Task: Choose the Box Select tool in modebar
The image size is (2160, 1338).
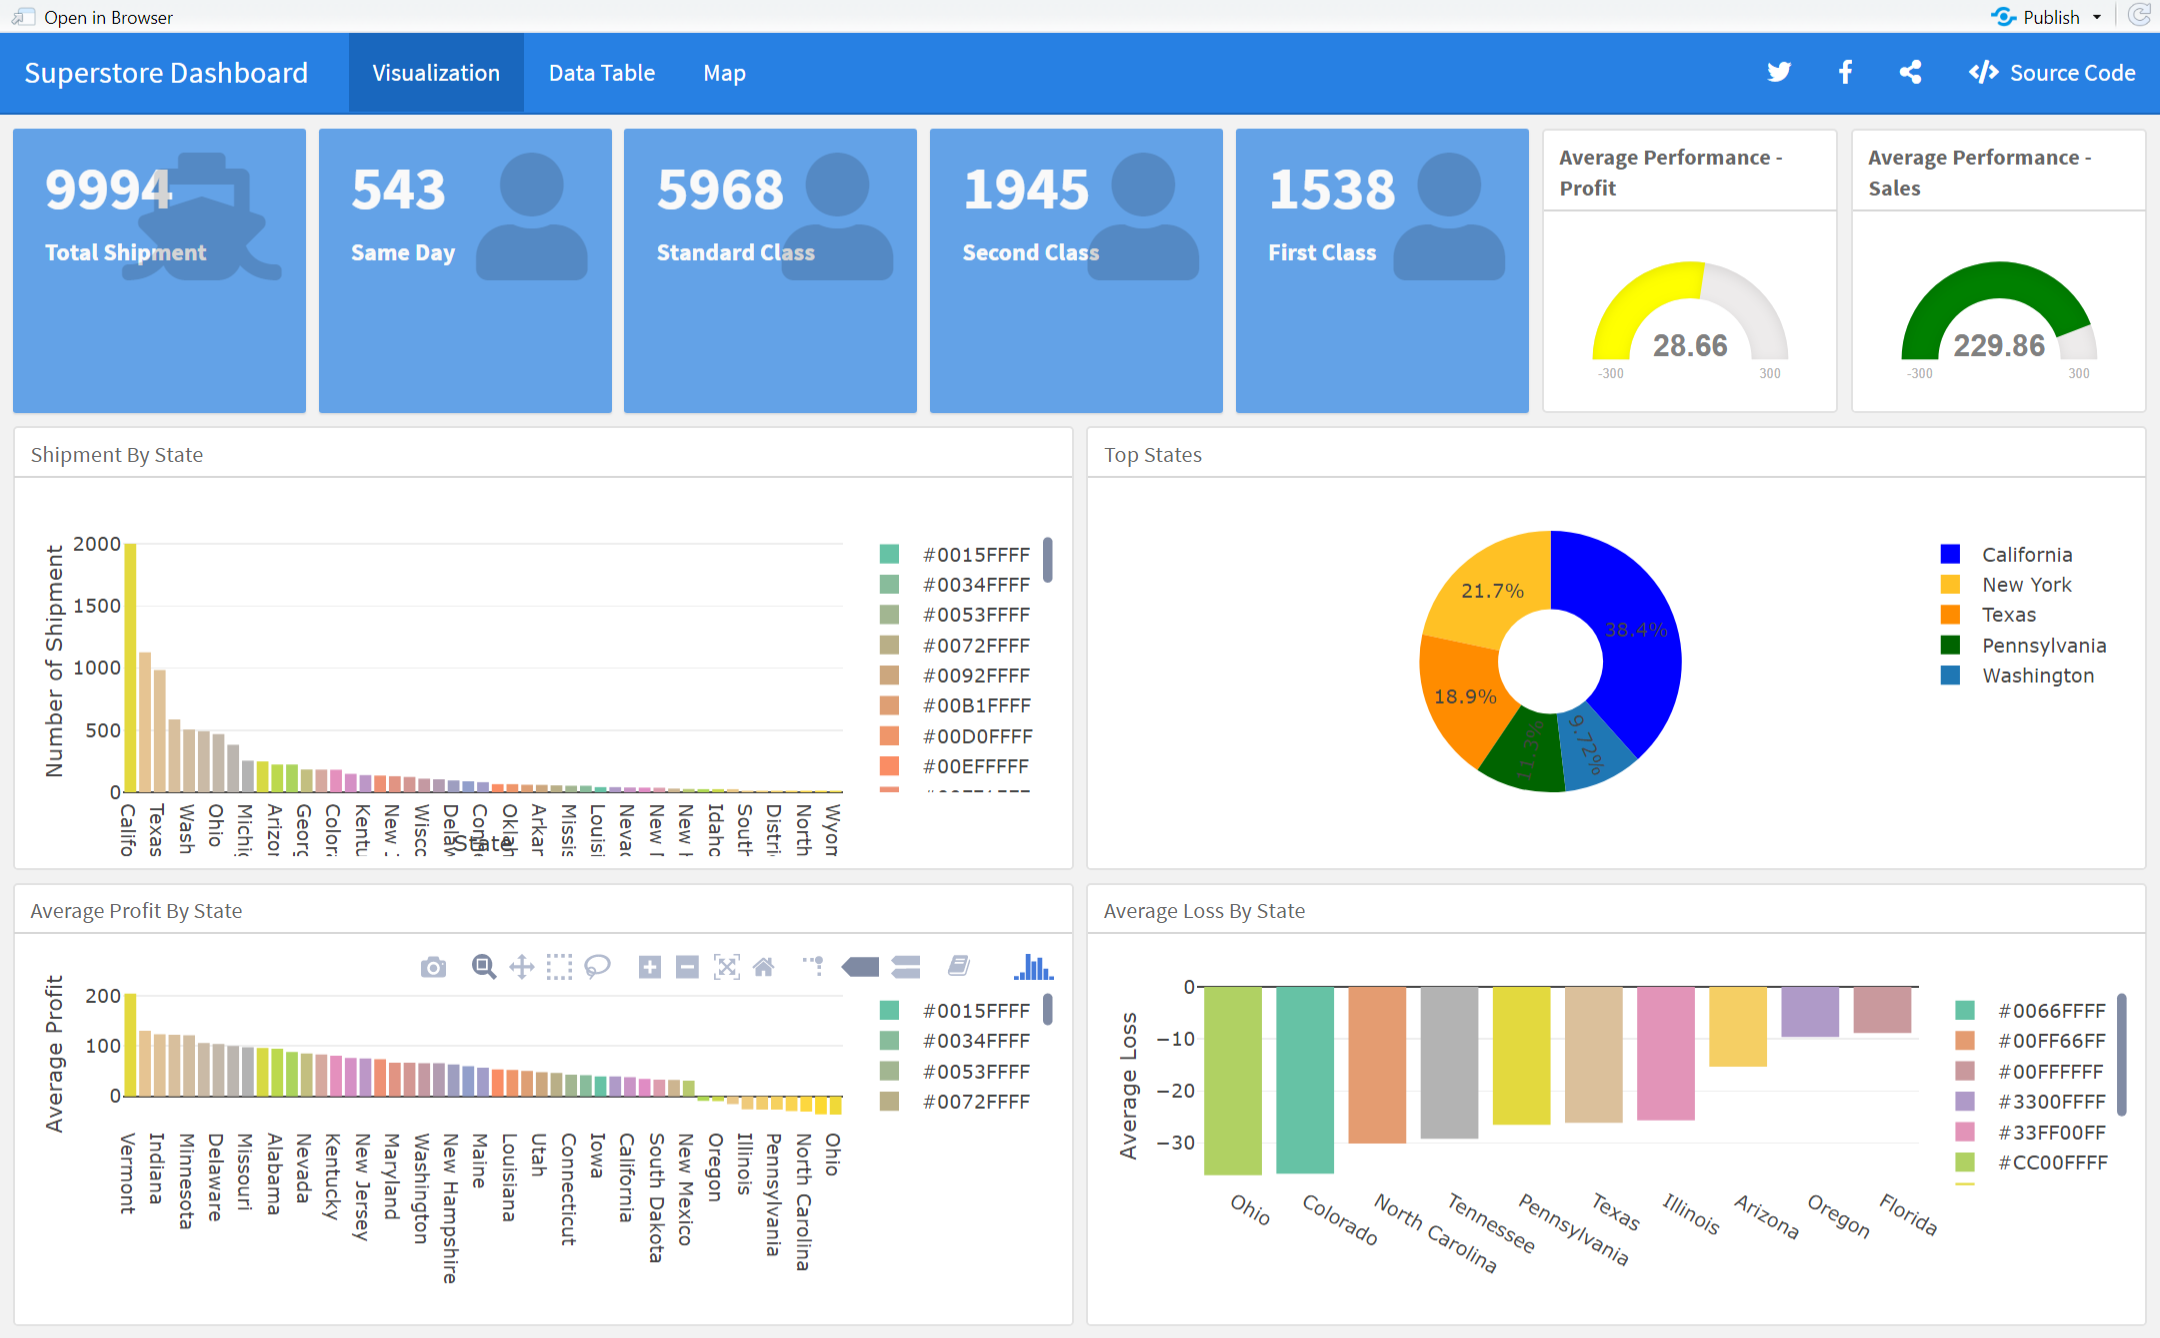Action: coord(560,967)
